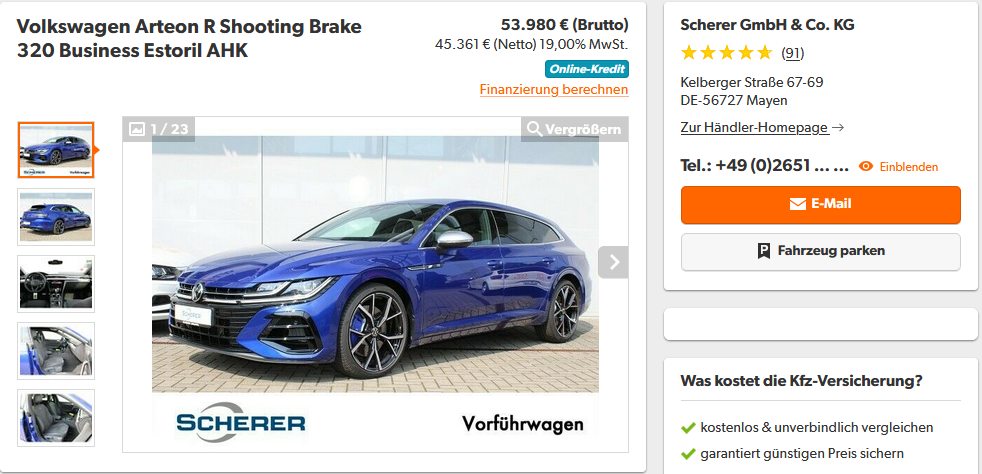Show hidden phone number via Einblenden

[909, 167]
